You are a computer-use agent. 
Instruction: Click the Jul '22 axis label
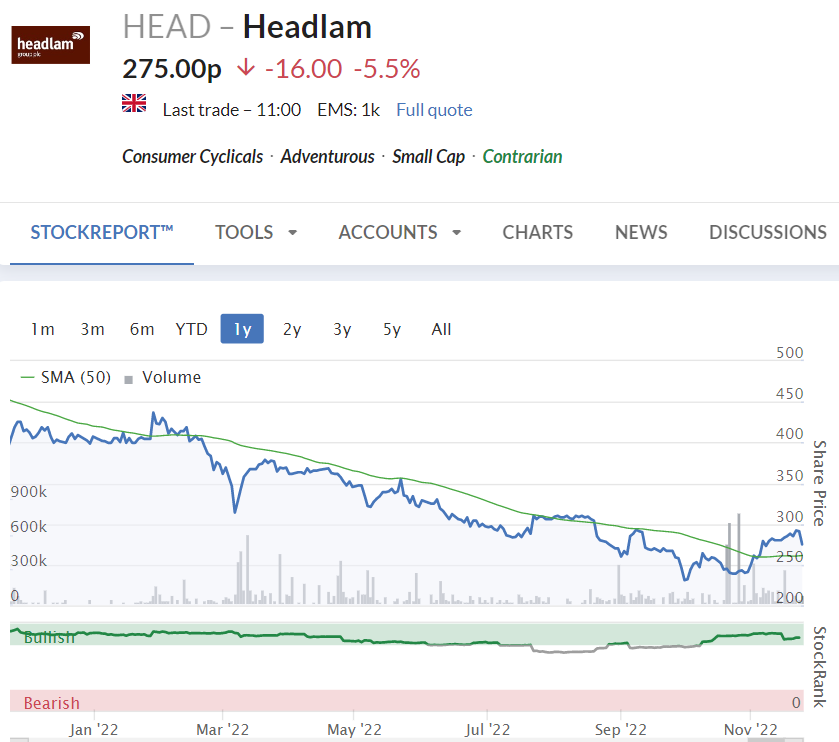487,729
